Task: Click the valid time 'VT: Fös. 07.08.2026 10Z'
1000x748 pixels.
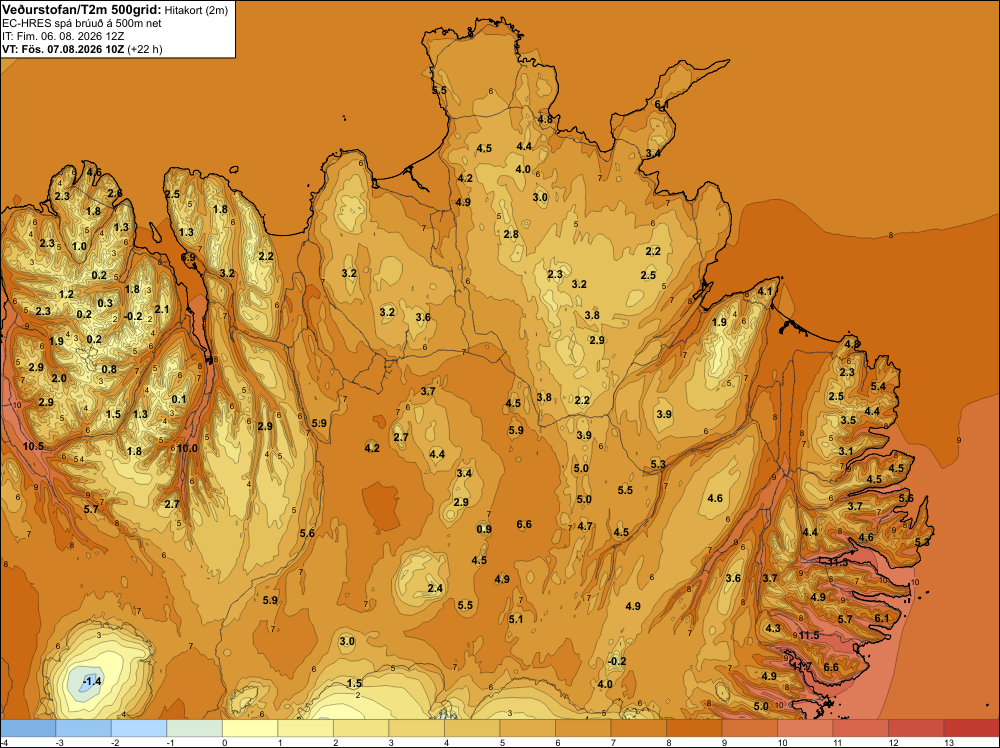Action: point(63,49)
